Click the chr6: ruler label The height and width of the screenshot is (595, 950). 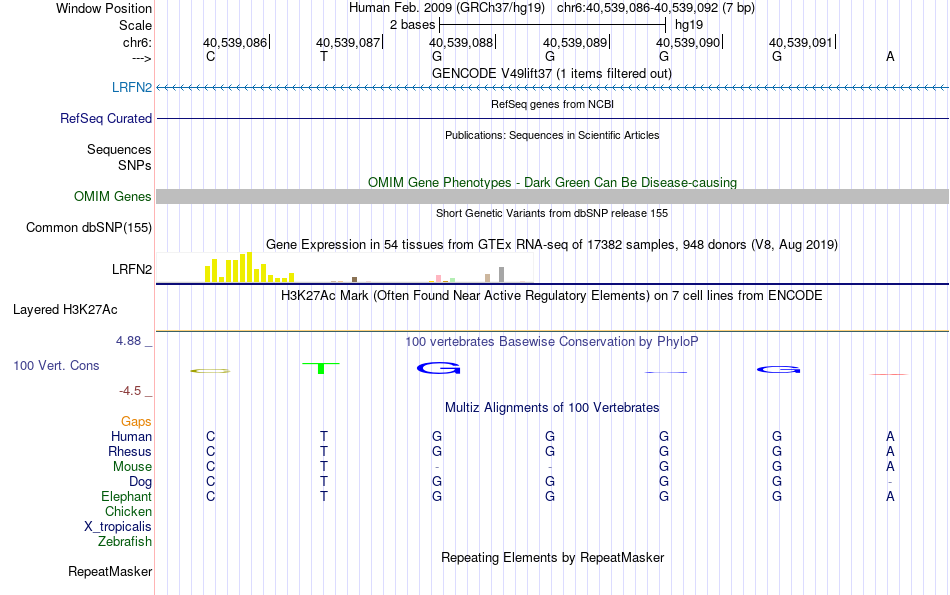[x=137, y=42]
